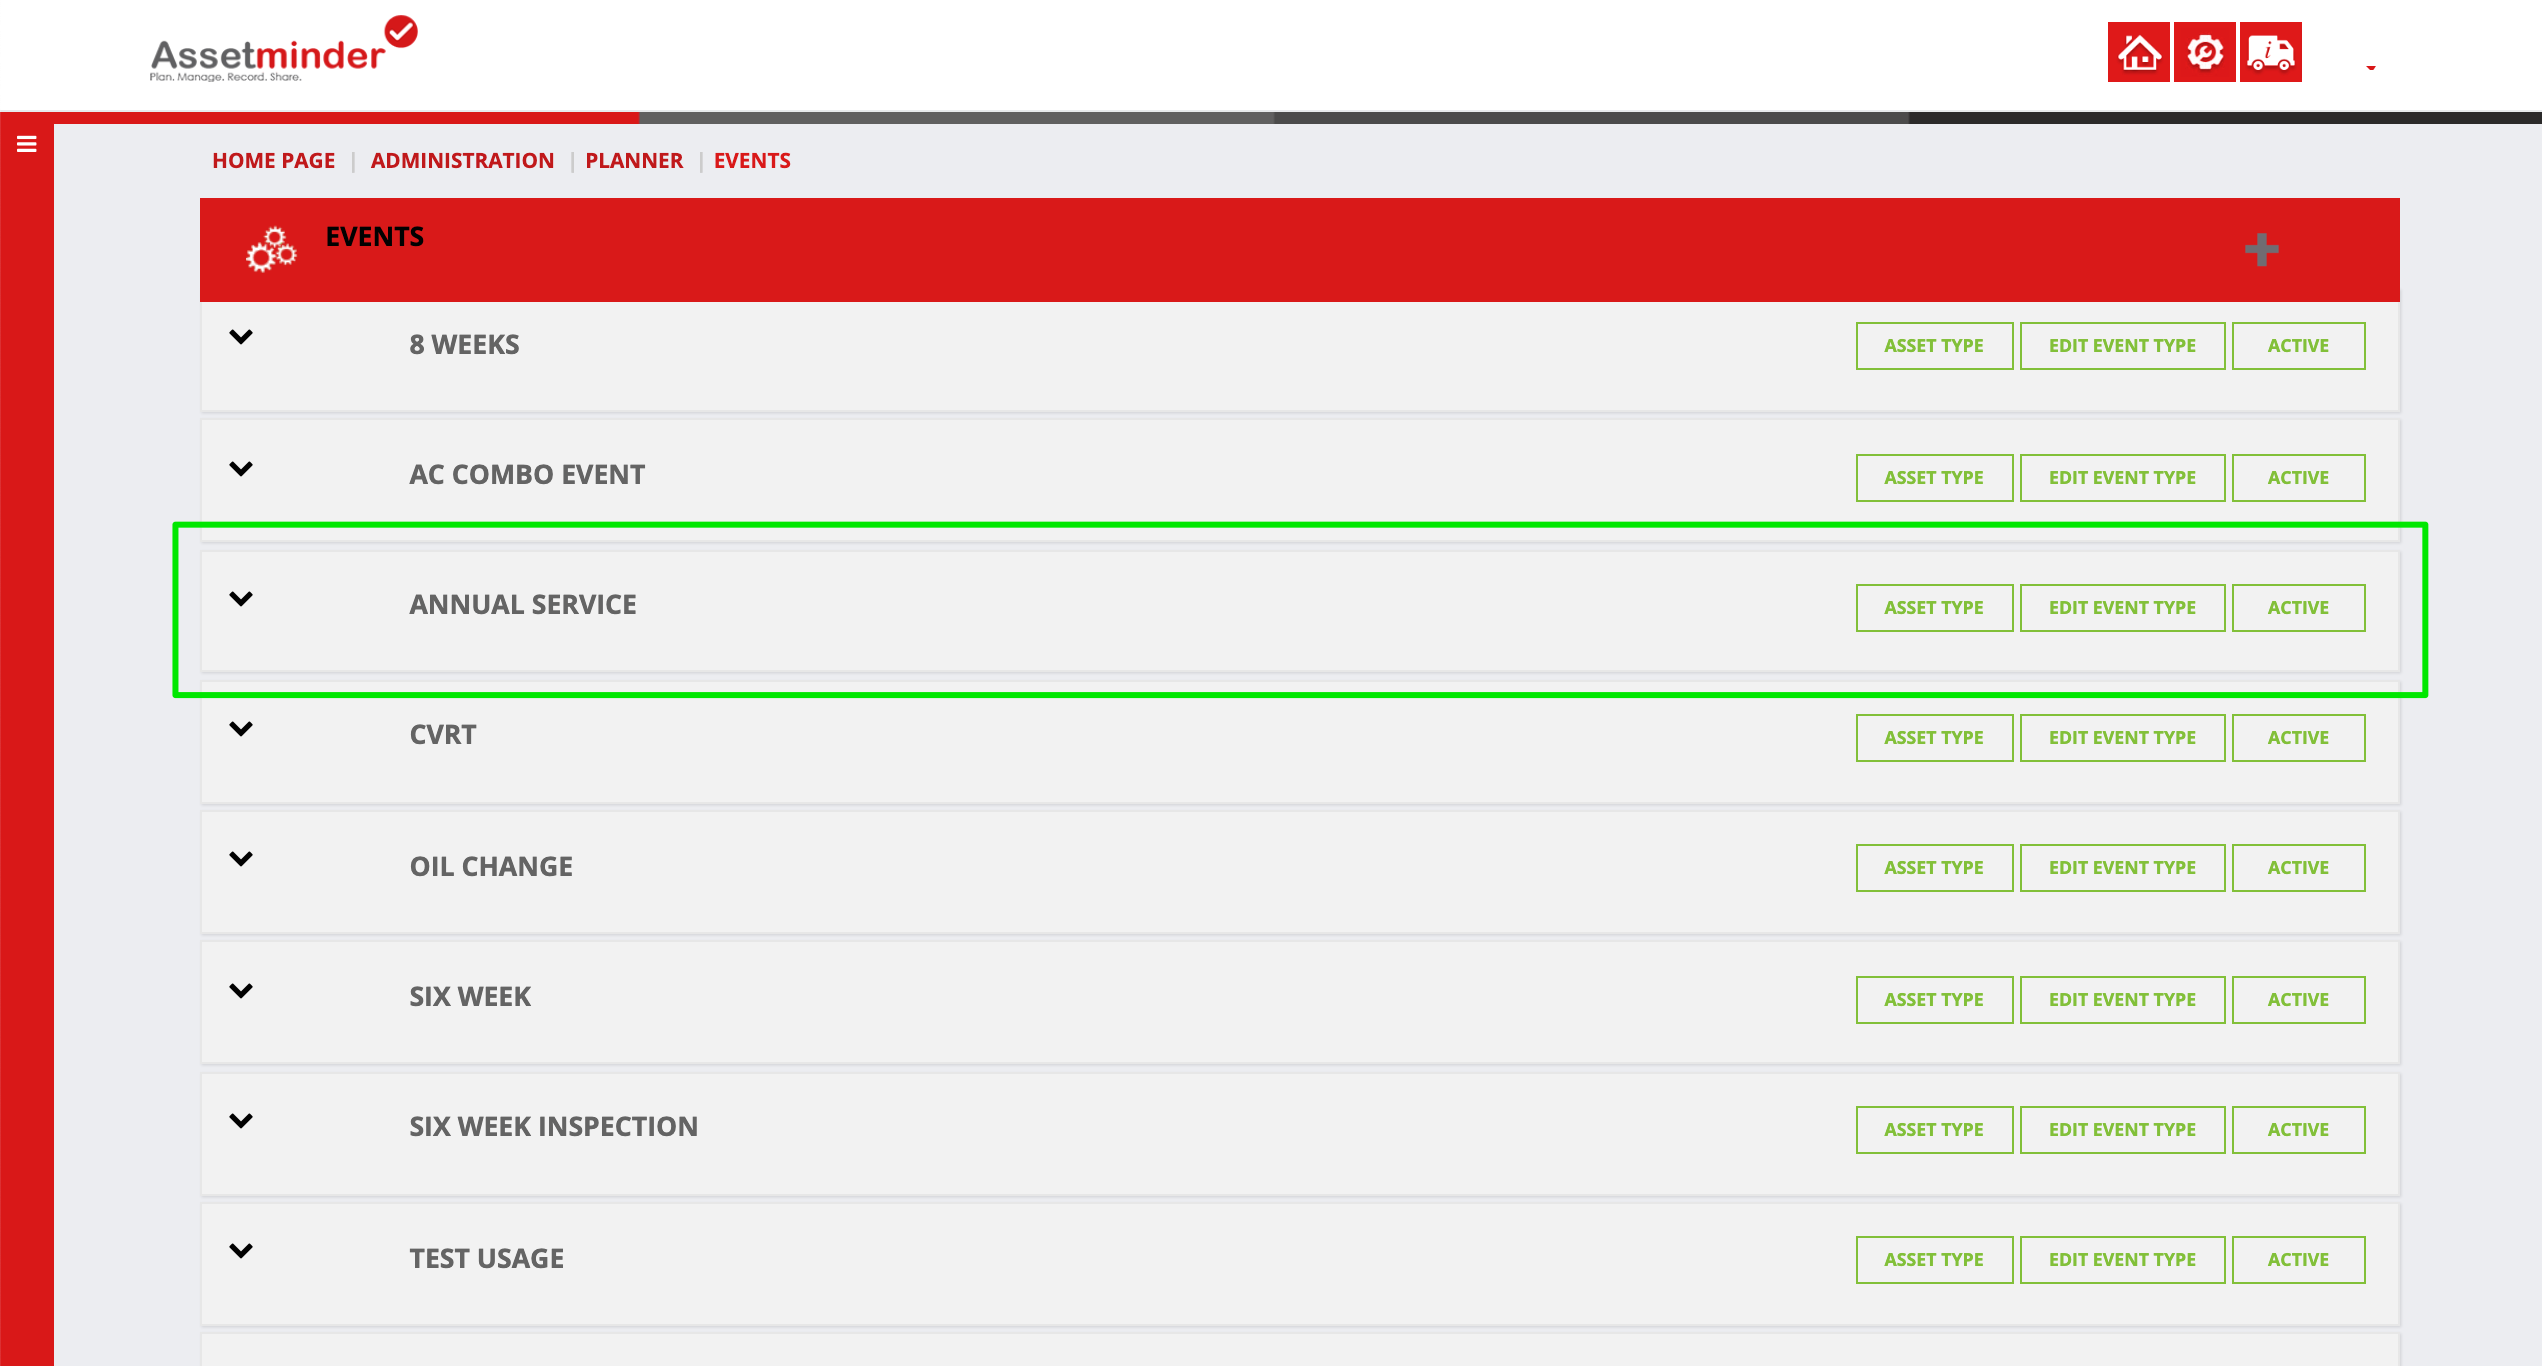Expand the 8 WEEKS event row
2542x1366 pixels.
pos(241,337)
